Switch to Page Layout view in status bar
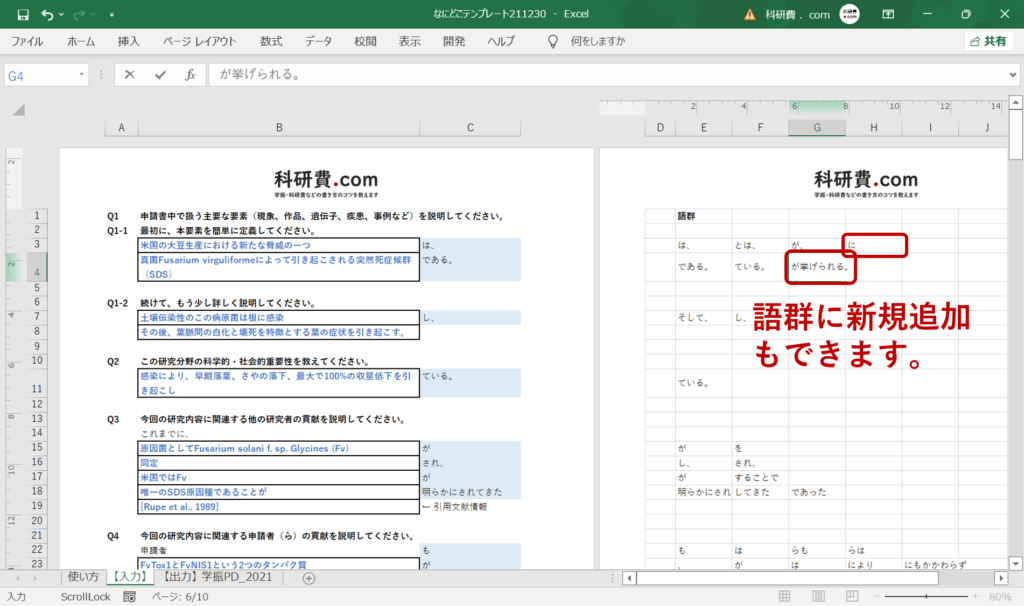Image resolution: width=1024 pixels, height=606 pixels. click(818, 596)
